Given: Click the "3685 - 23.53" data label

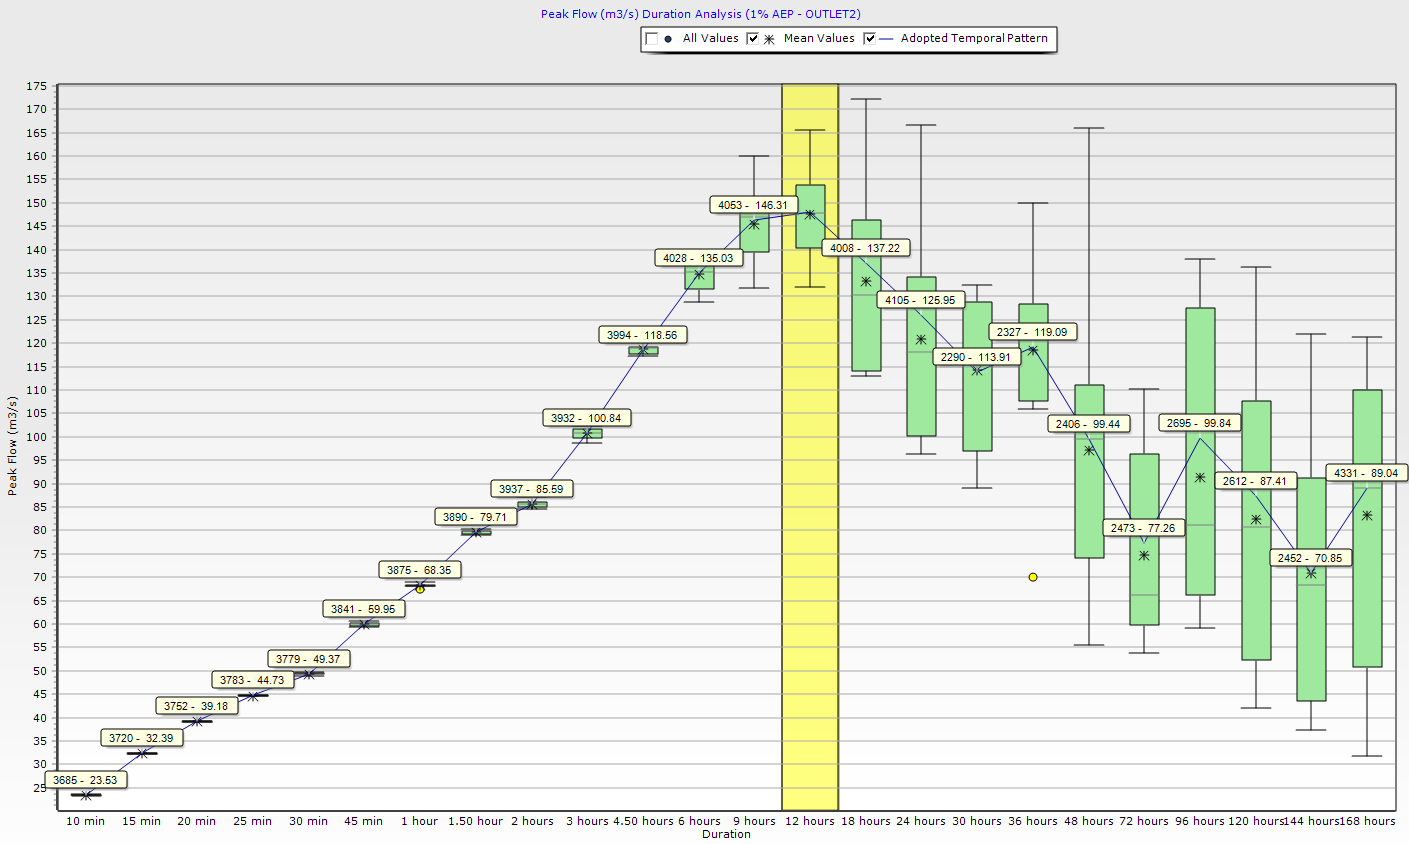Looking at the screenshot, I should [x=85, y=780].
